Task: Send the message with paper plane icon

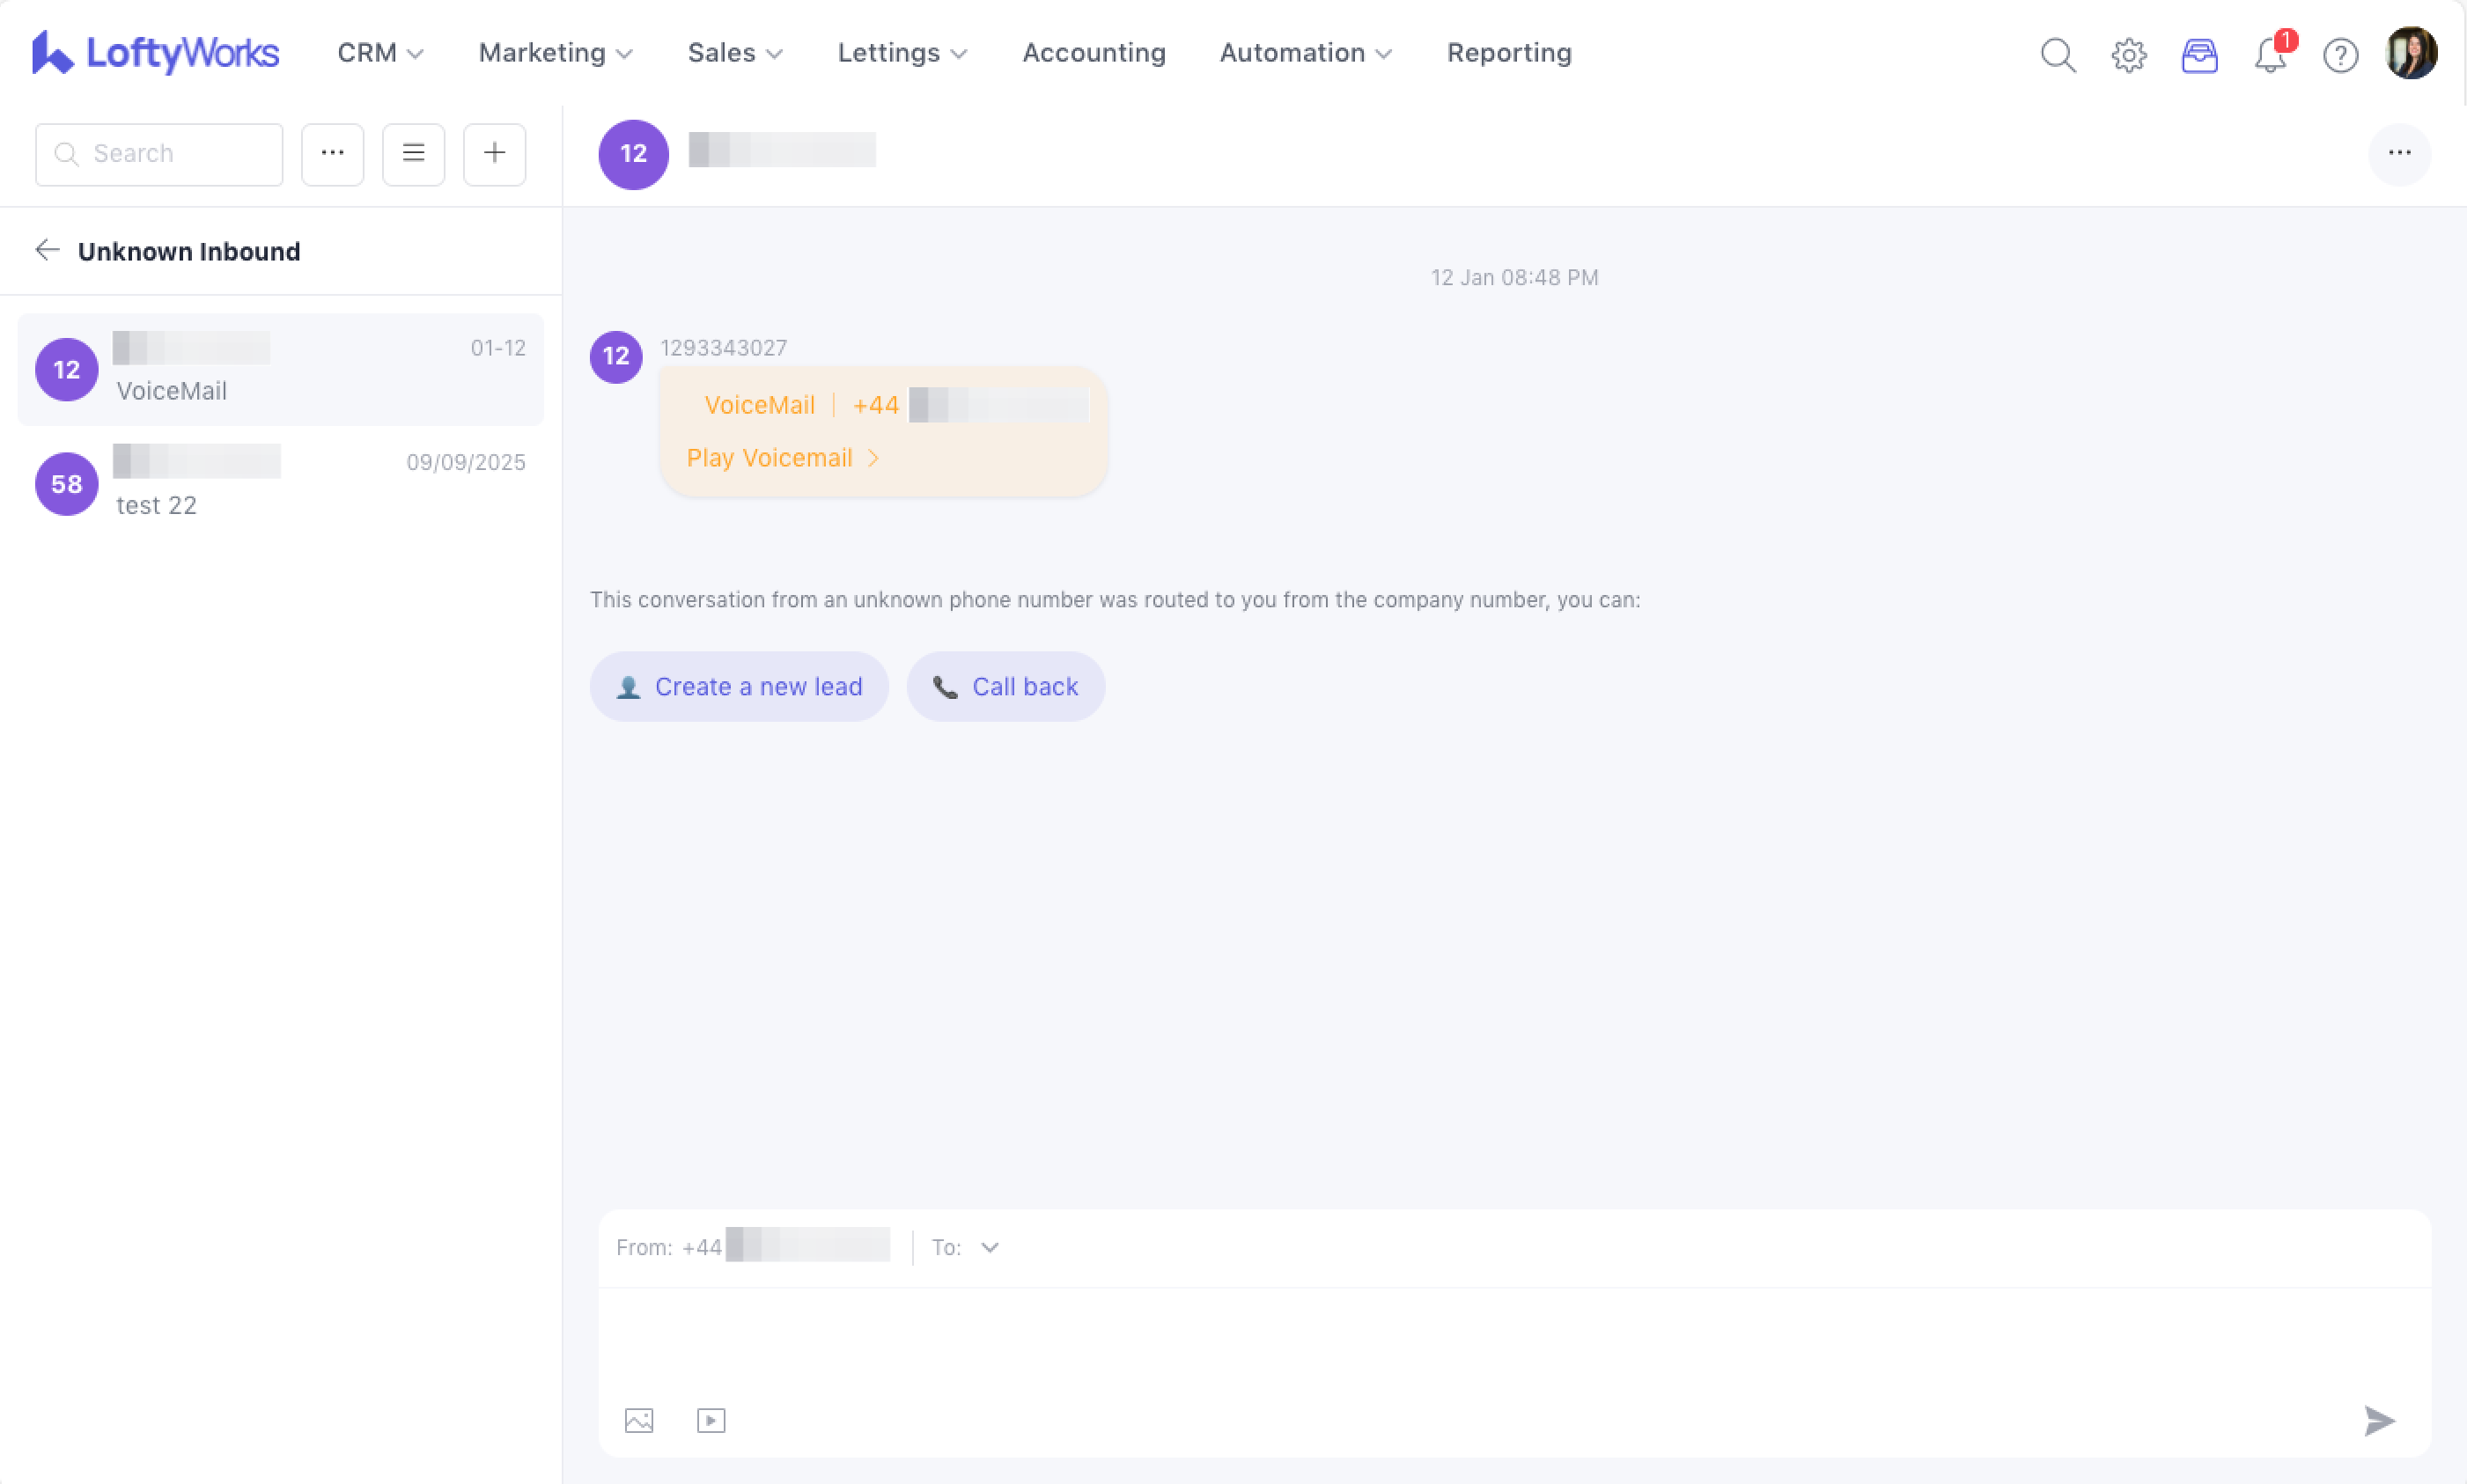Action: (2379, 1420)
